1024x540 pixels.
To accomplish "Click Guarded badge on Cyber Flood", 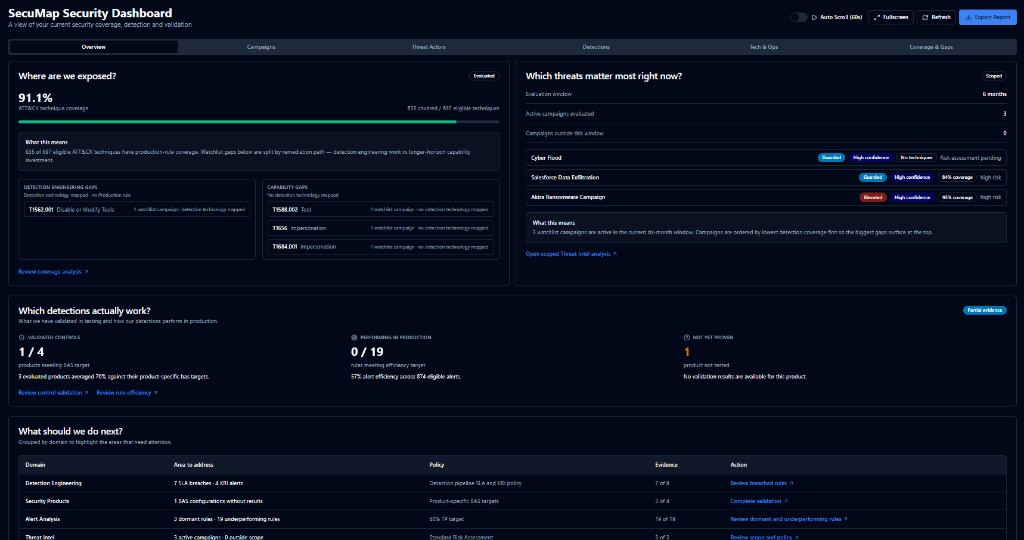I will (x=831, y=157).
